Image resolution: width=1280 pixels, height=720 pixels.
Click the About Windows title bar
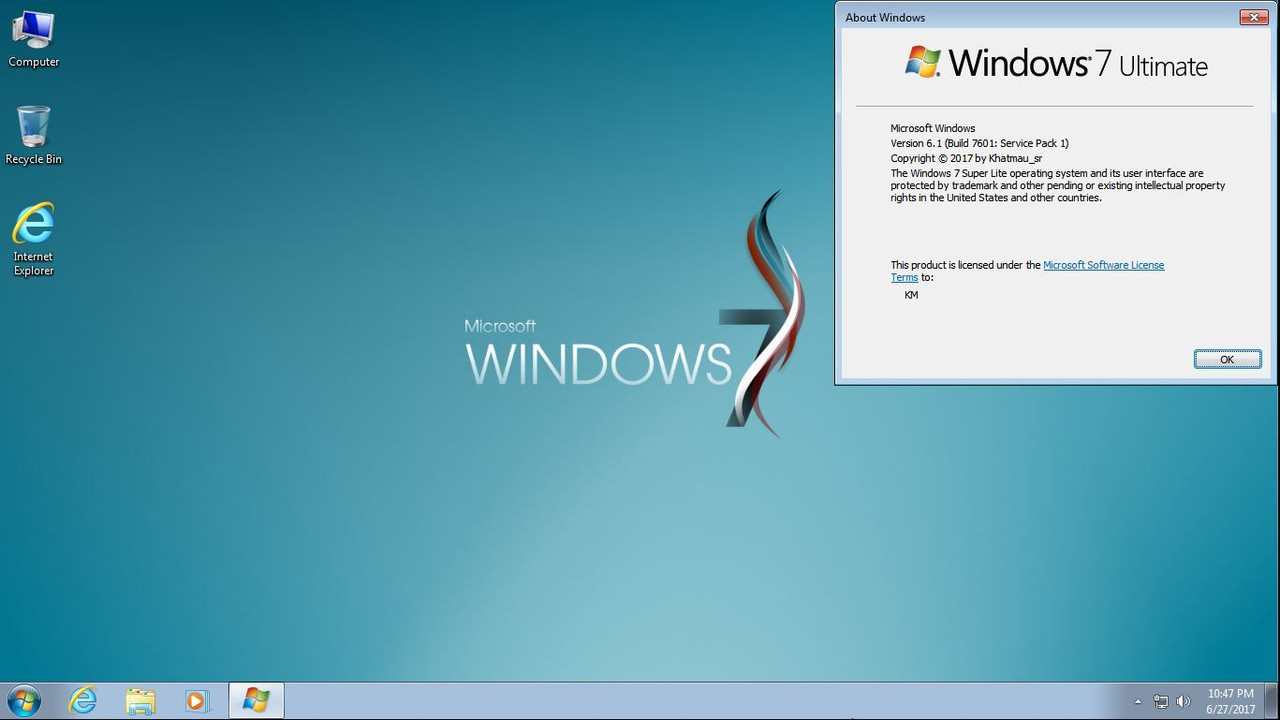tap(1040, 17)
